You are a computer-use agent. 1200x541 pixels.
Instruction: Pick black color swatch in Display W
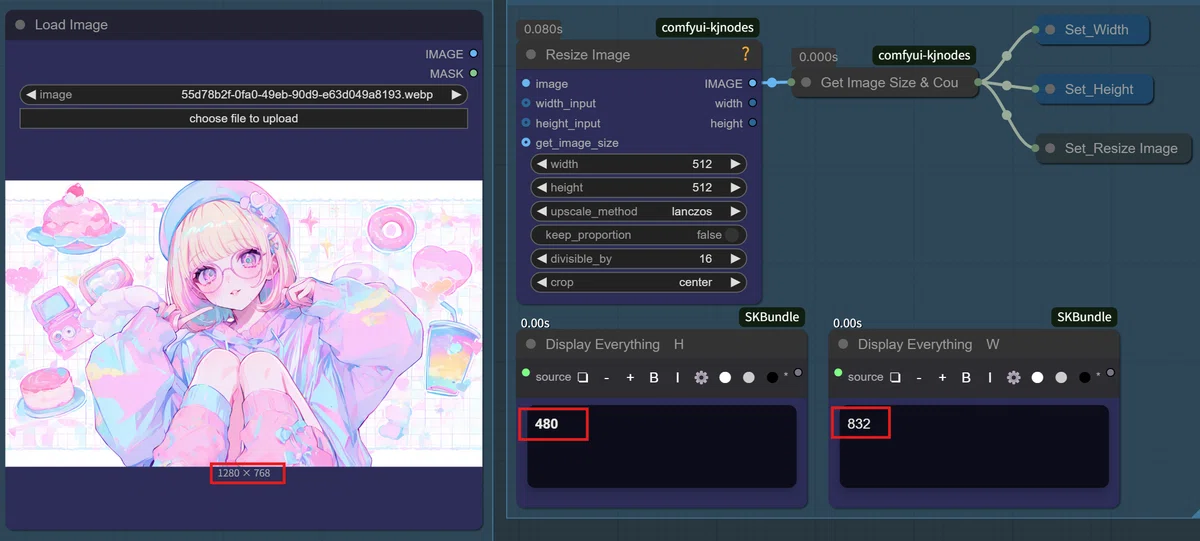click(x=1084, y=377)
